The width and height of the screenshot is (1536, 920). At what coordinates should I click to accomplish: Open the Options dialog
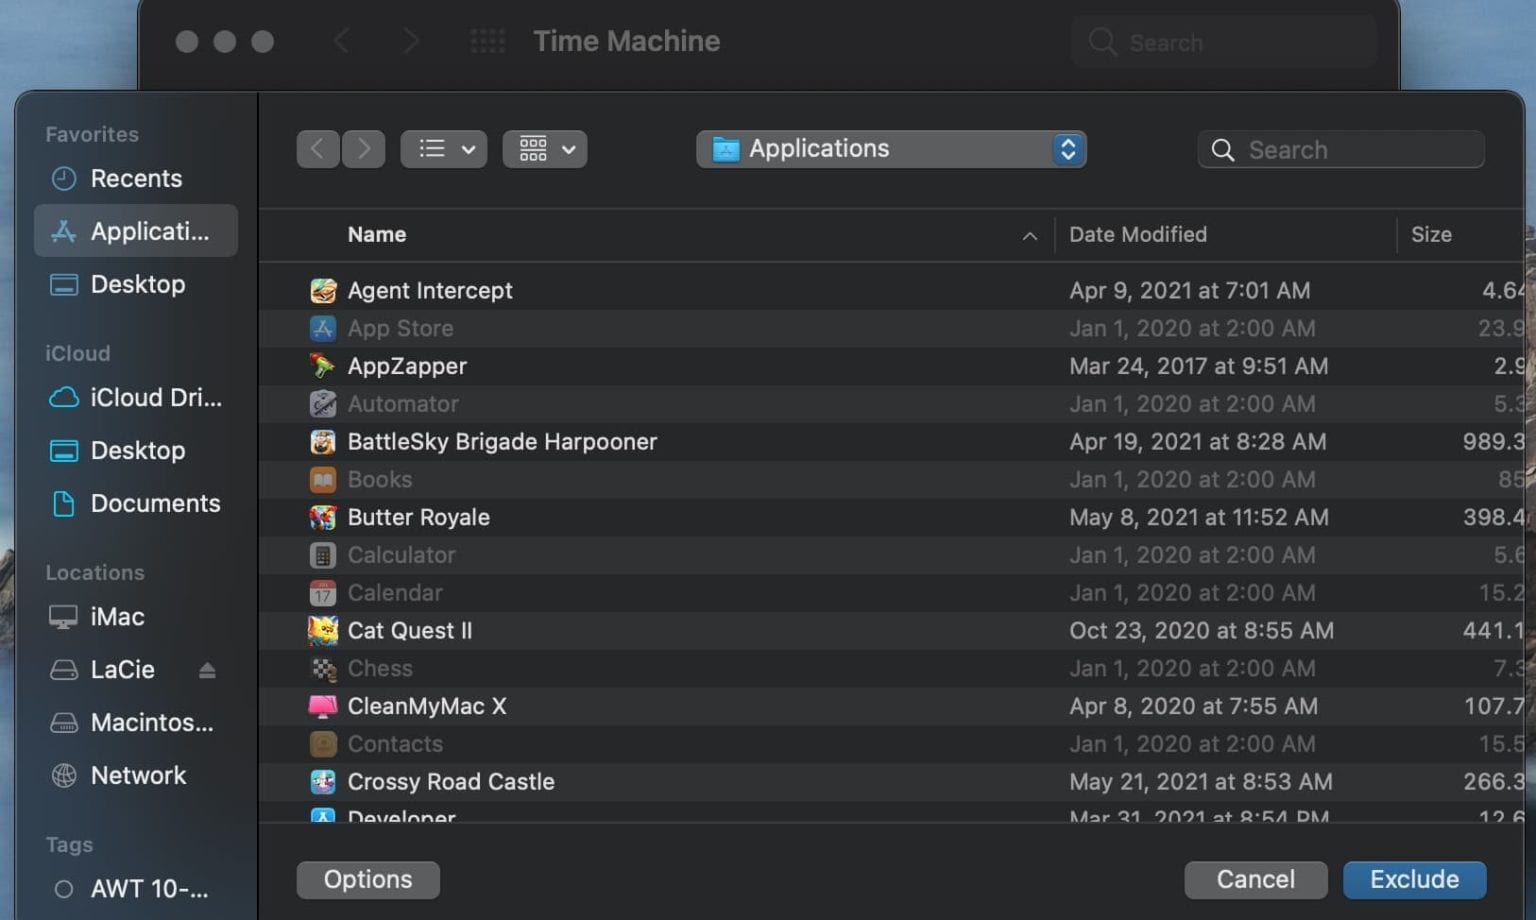367,879
